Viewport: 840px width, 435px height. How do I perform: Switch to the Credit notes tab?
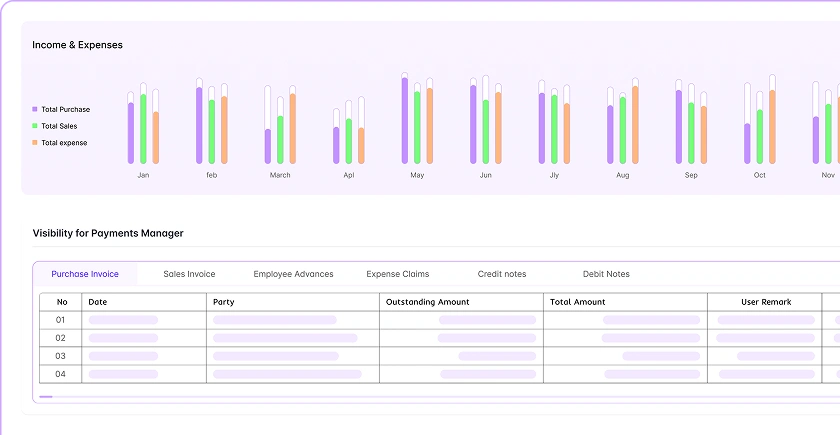click(x=502, y=274)
